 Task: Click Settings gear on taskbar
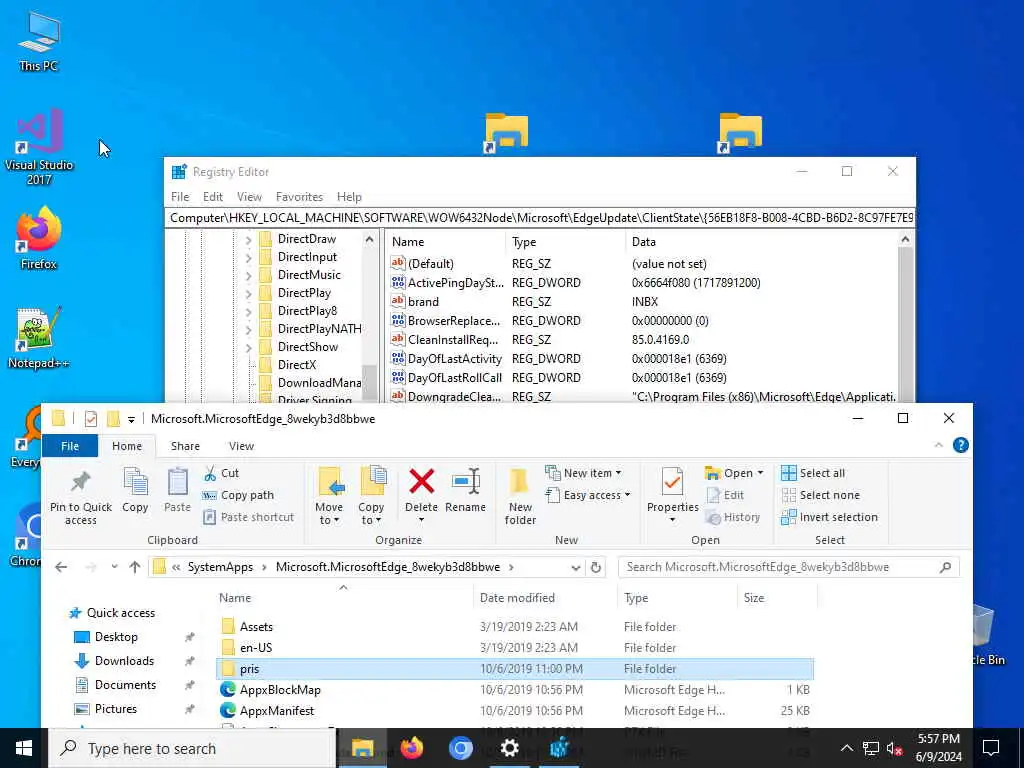(x=509, y=748)
